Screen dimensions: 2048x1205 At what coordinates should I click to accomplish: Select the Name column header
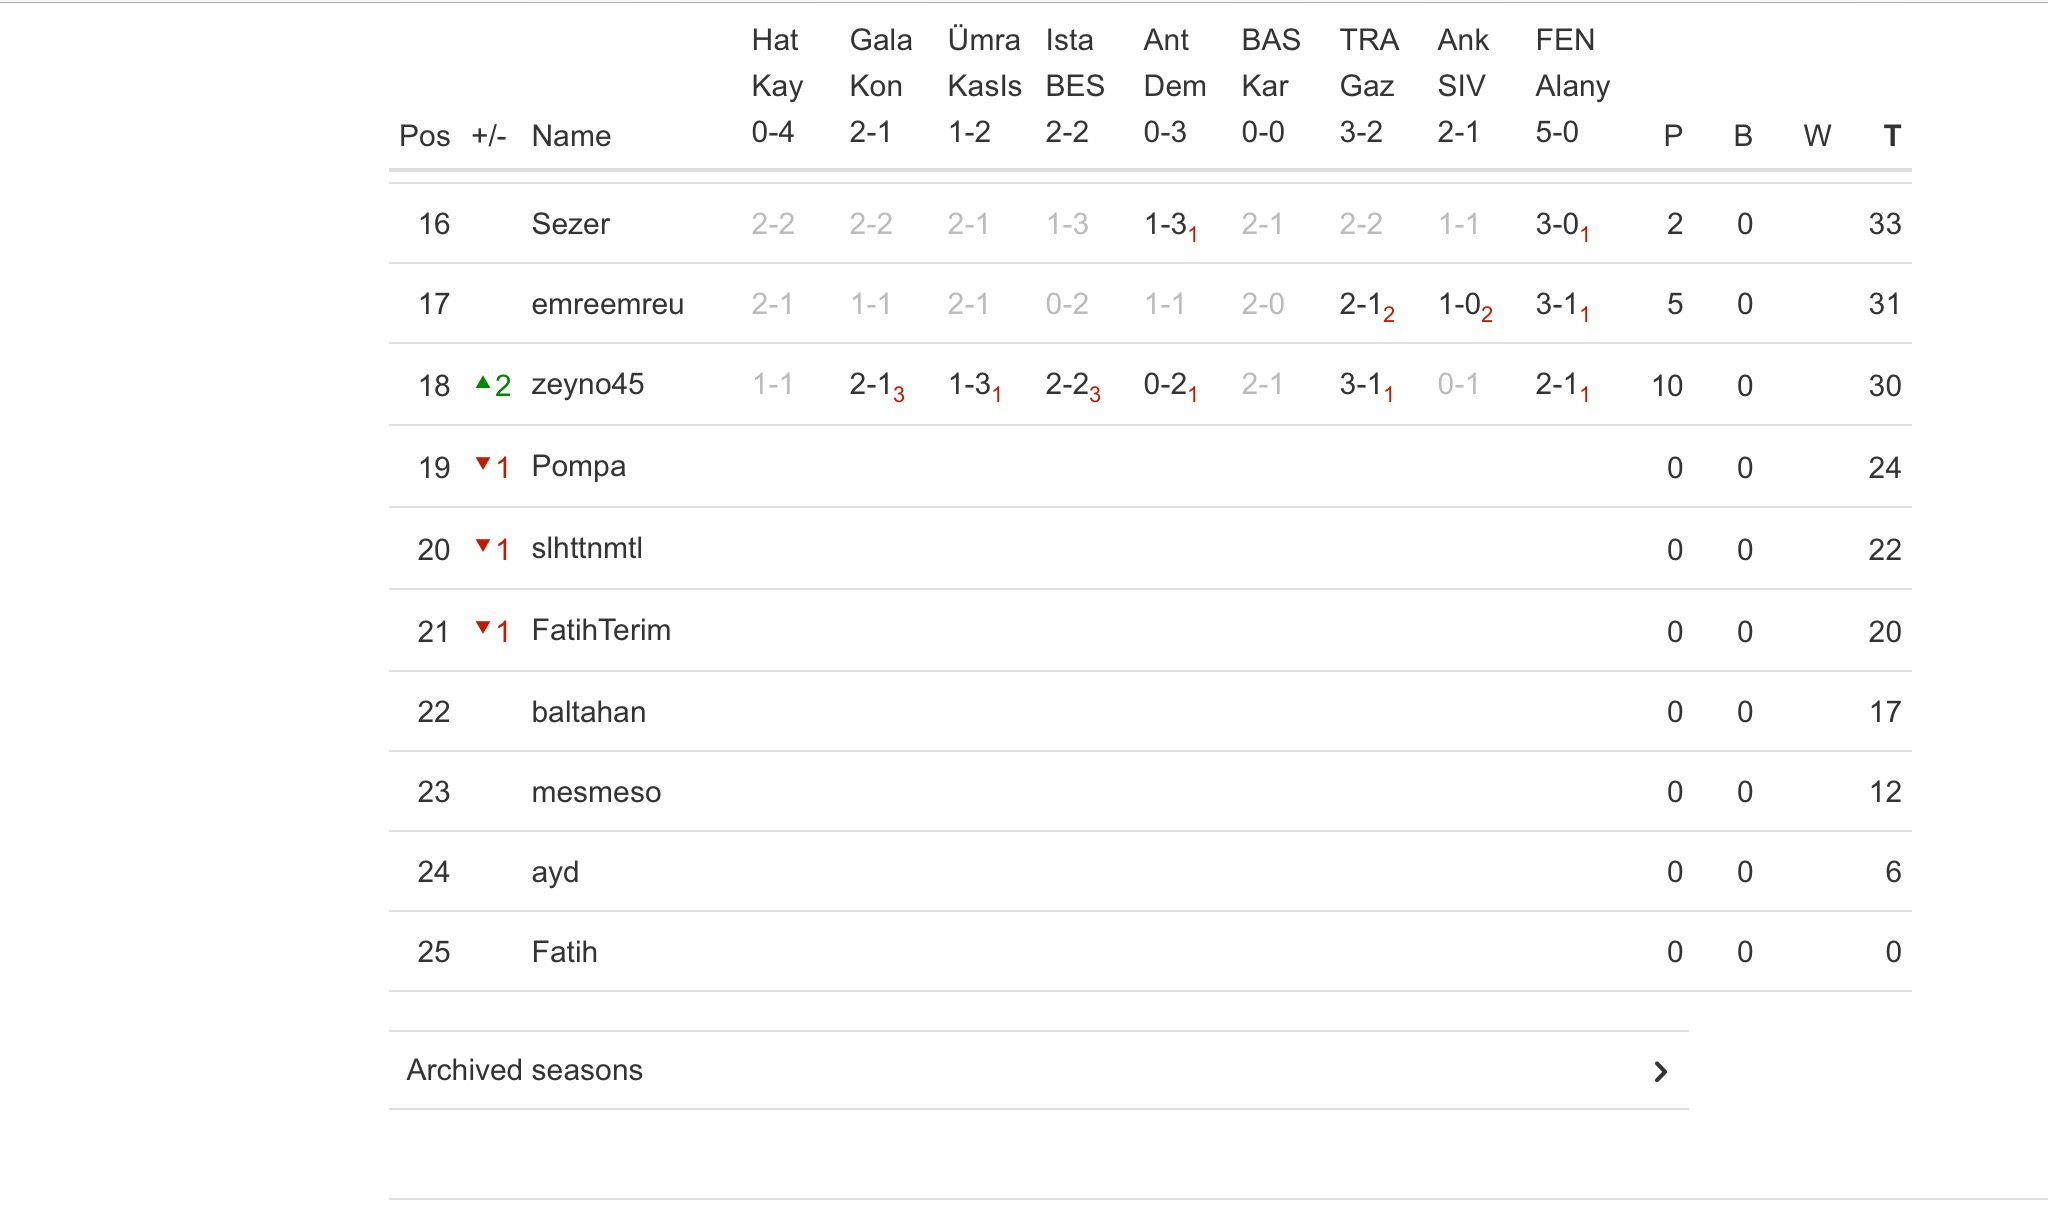click(x=570, y=135)
